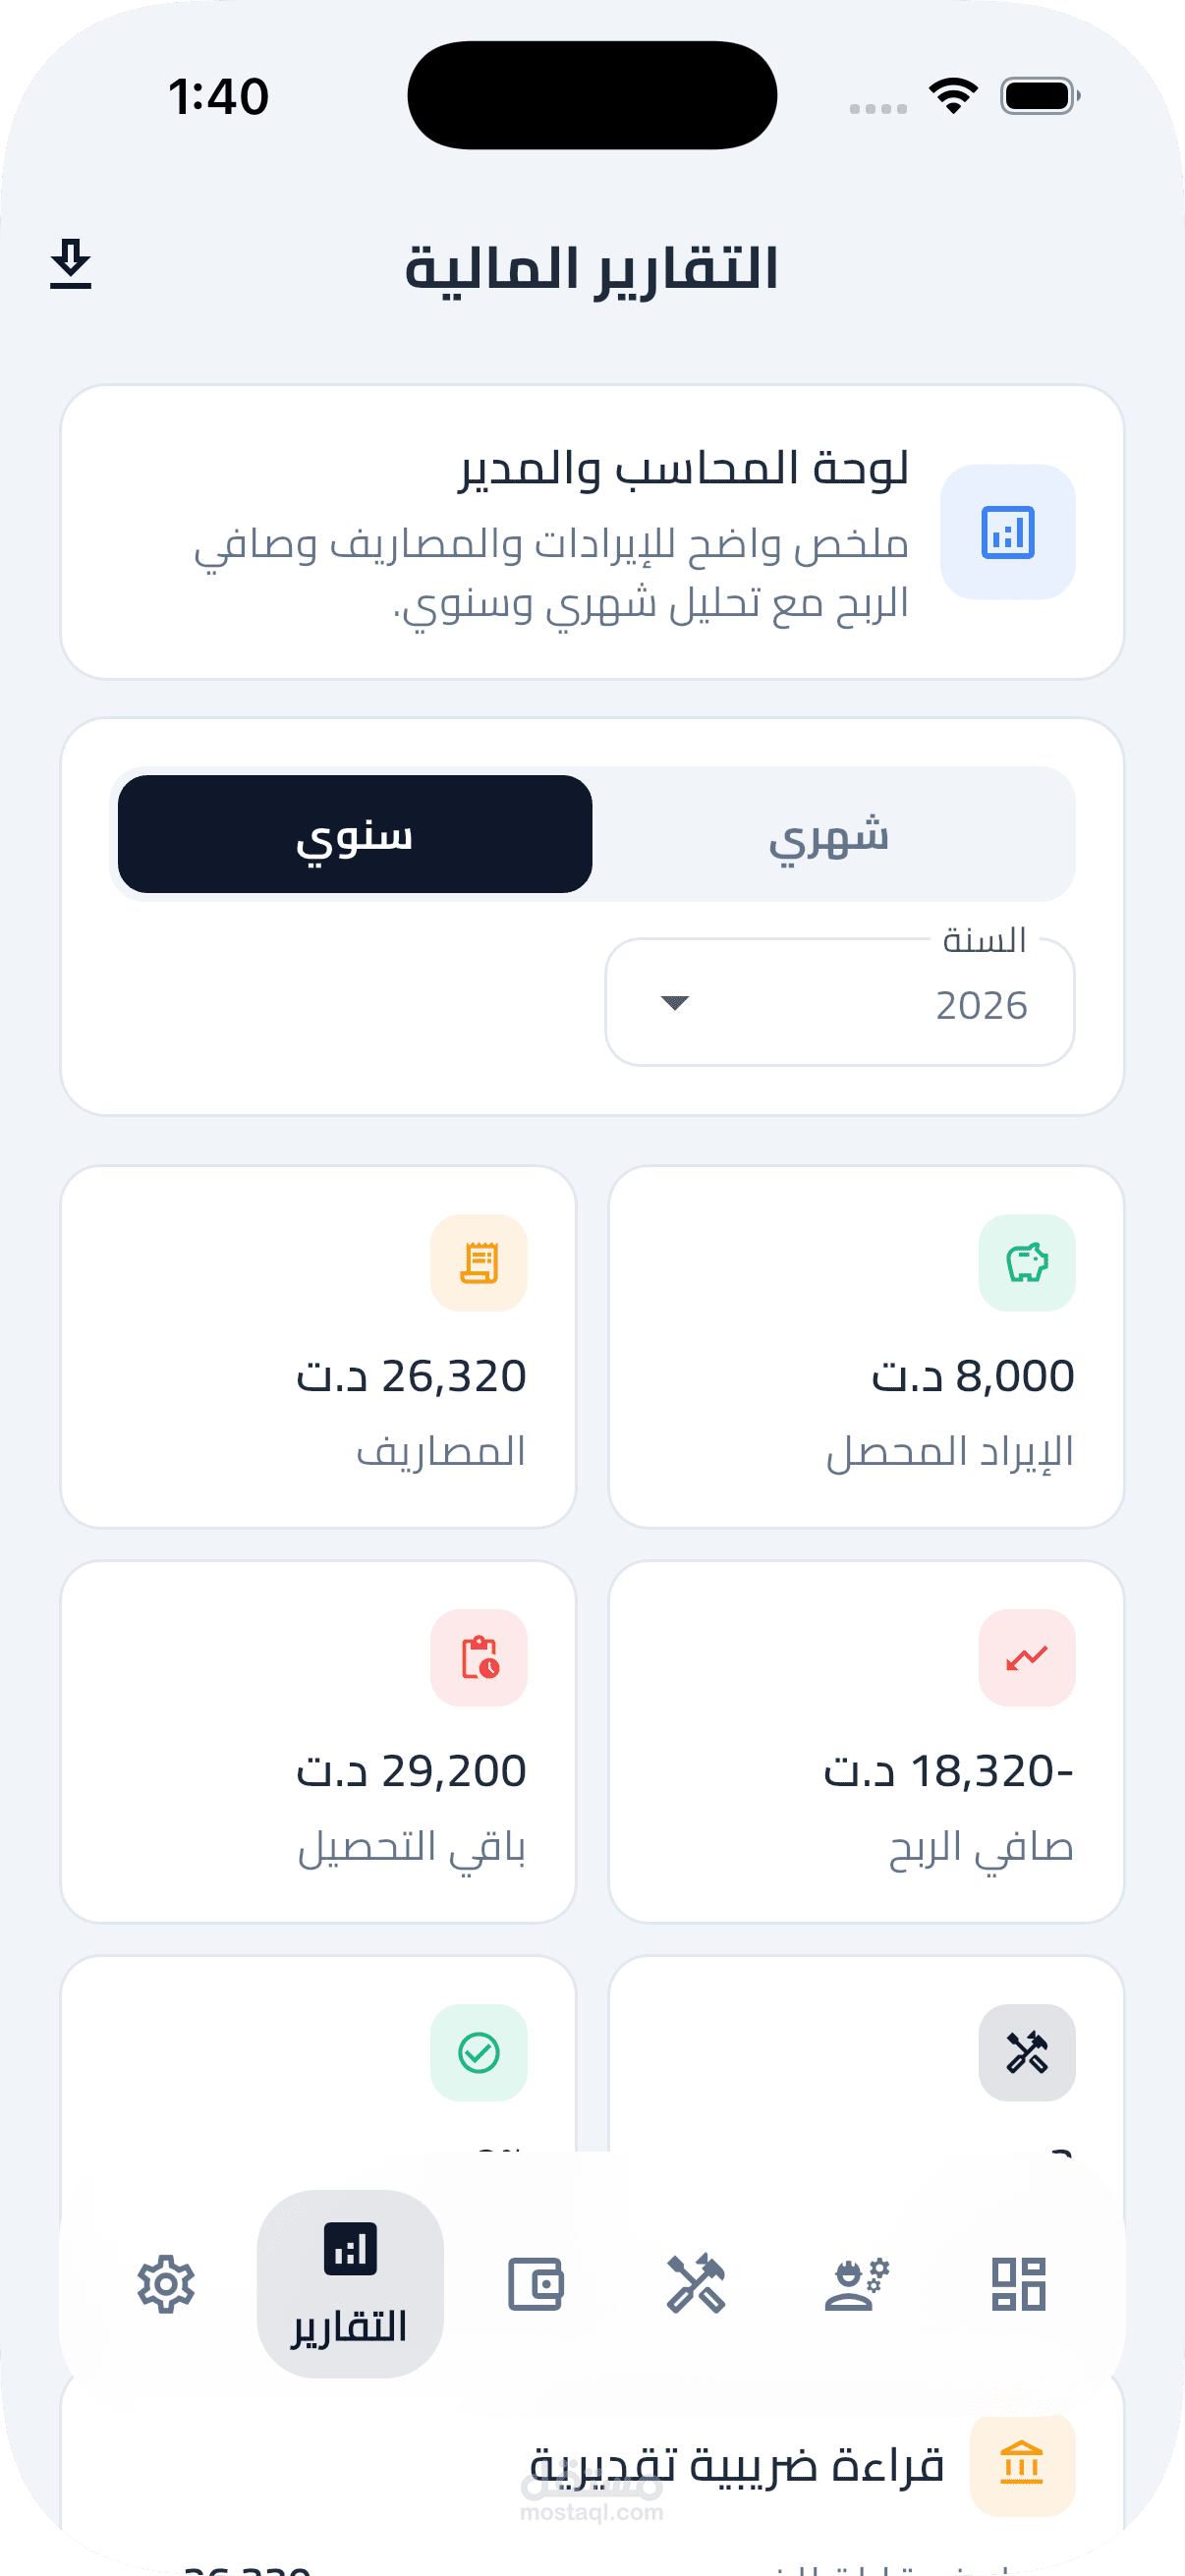Open wallet icon in bottom navigation

pos(536,2285)
